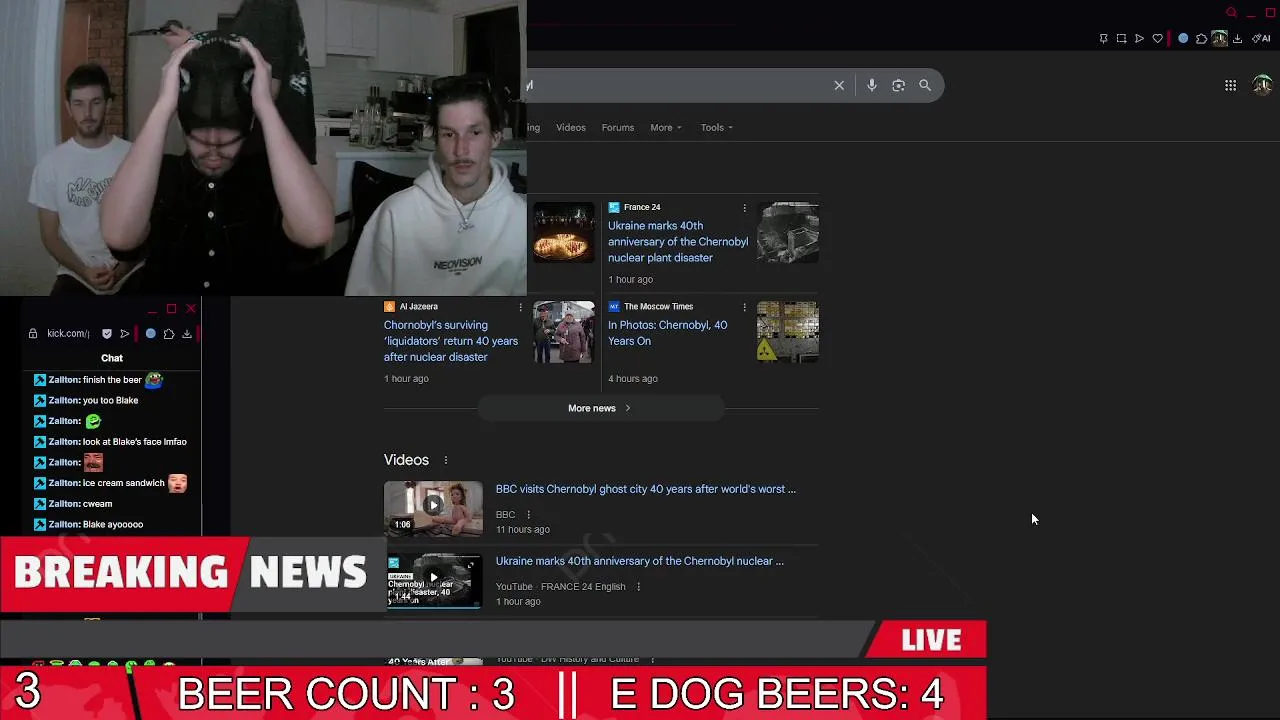Viewport: 1280px width, 720px height.
Task: Click the Chat header in Kick window
Action: click(112, 358)
